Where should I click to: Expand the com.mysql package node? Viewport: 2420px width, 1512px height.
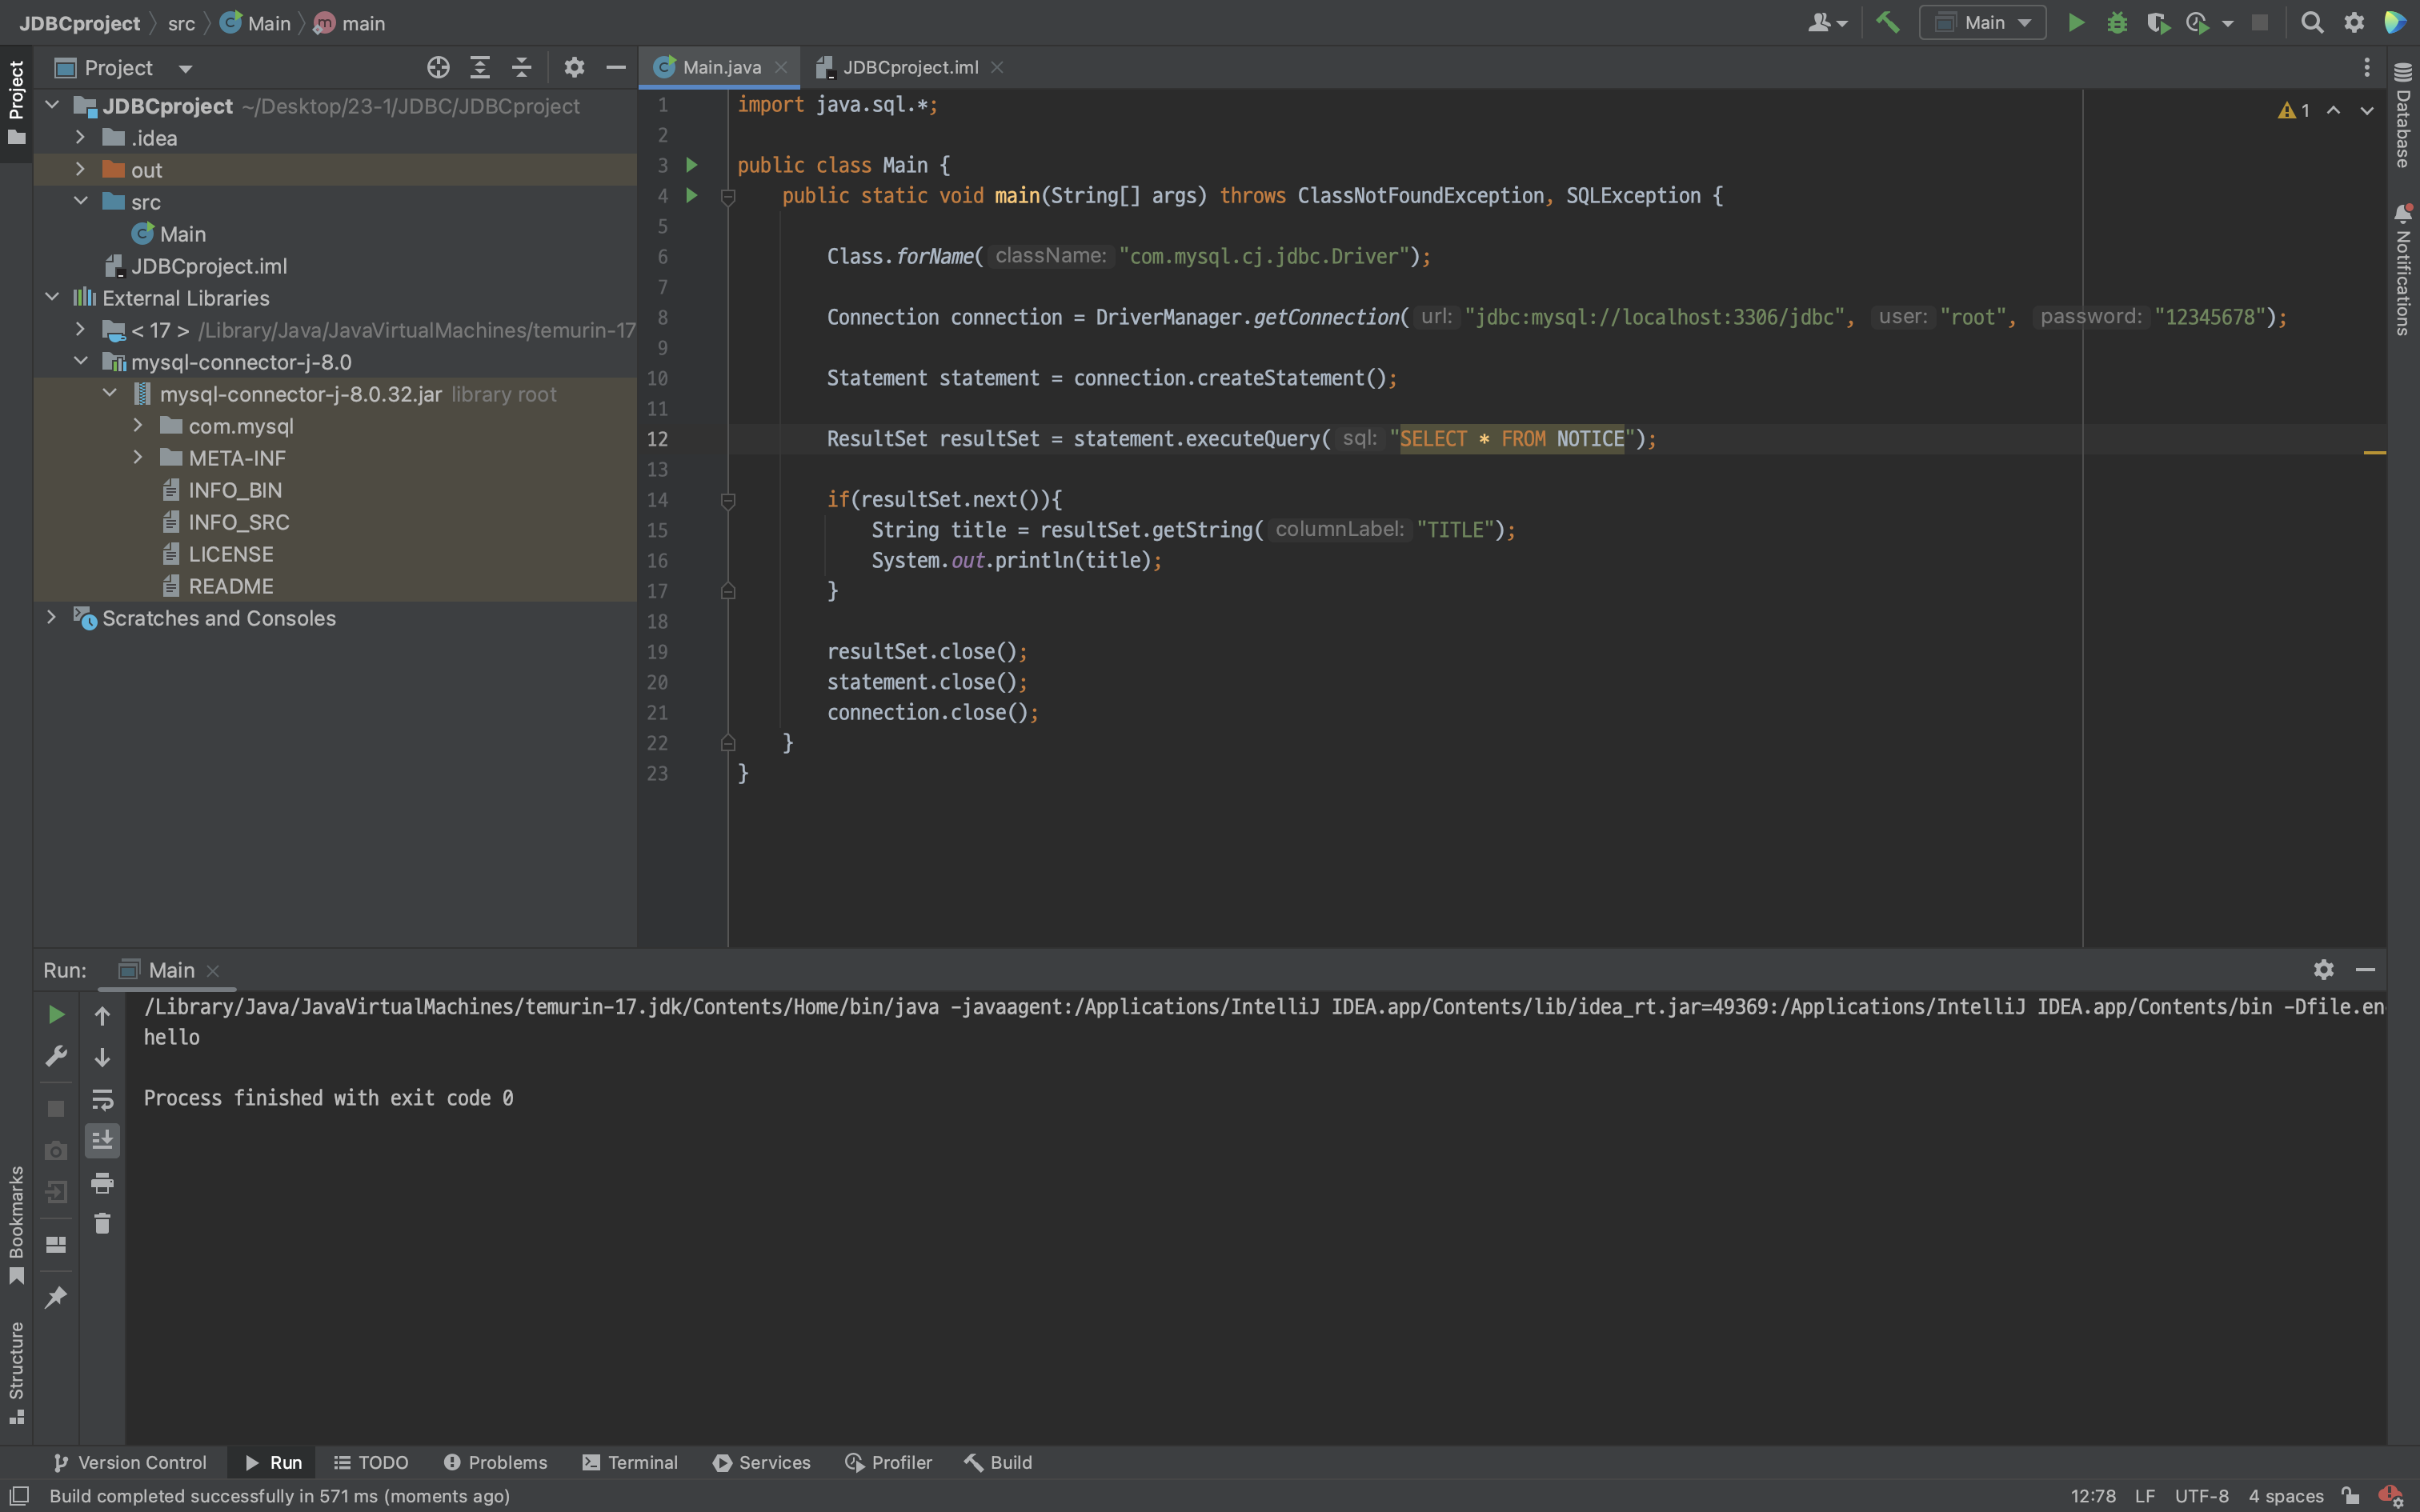tap(138, 426)
